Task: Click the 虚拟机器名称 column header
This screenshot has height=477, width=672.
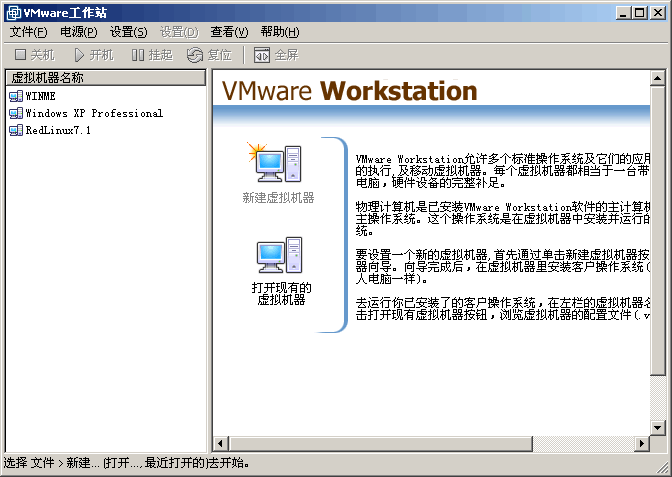Action: [x=106, y=78]
